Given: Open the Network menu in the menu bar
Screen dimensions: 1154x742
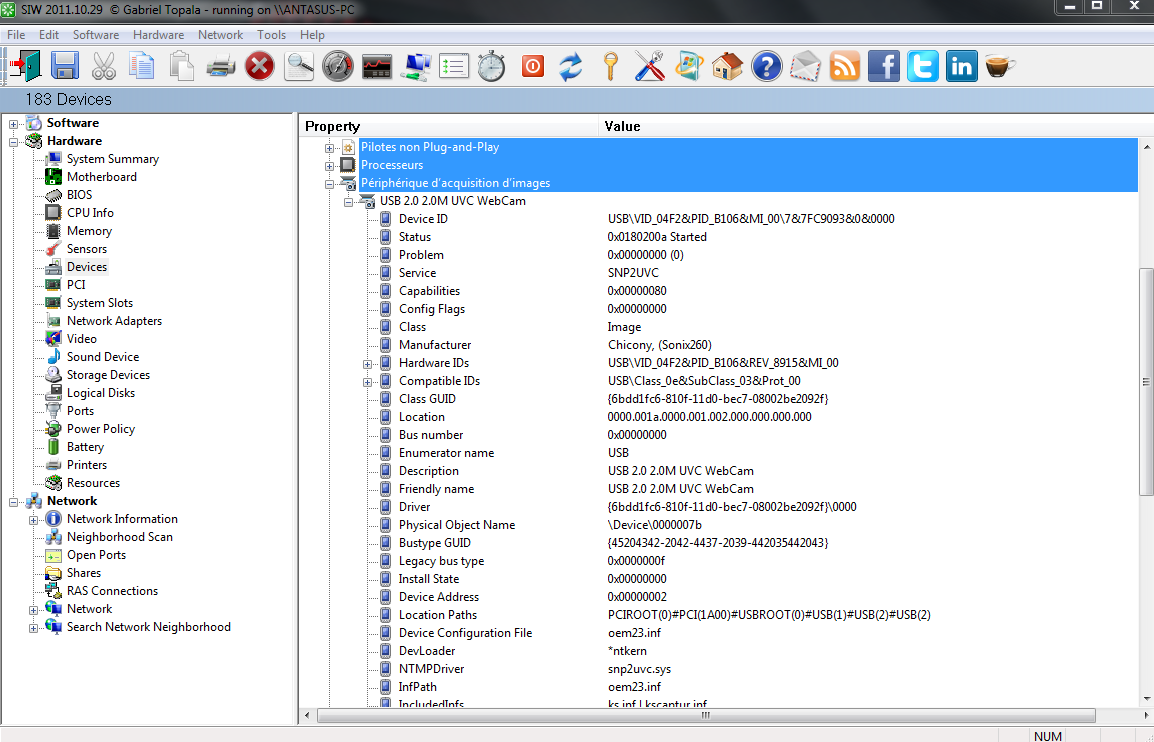Looking at the screenshot, I should point(220,35).
